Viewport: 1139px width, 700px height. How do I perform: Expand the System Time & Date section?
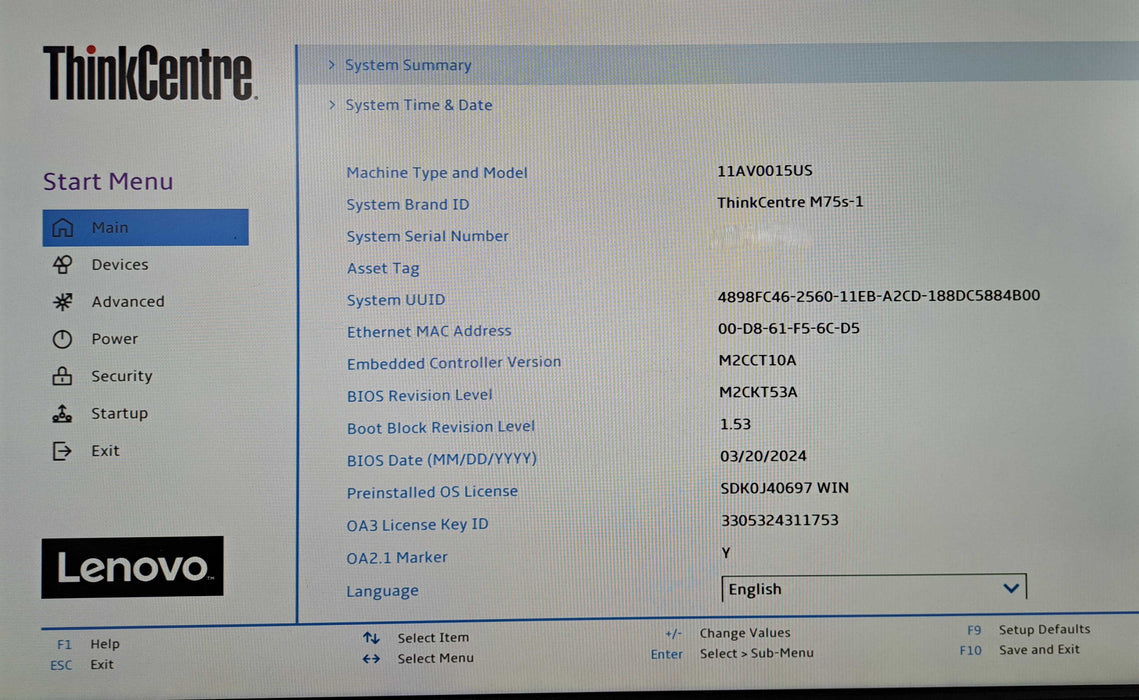tap(418, 105)
